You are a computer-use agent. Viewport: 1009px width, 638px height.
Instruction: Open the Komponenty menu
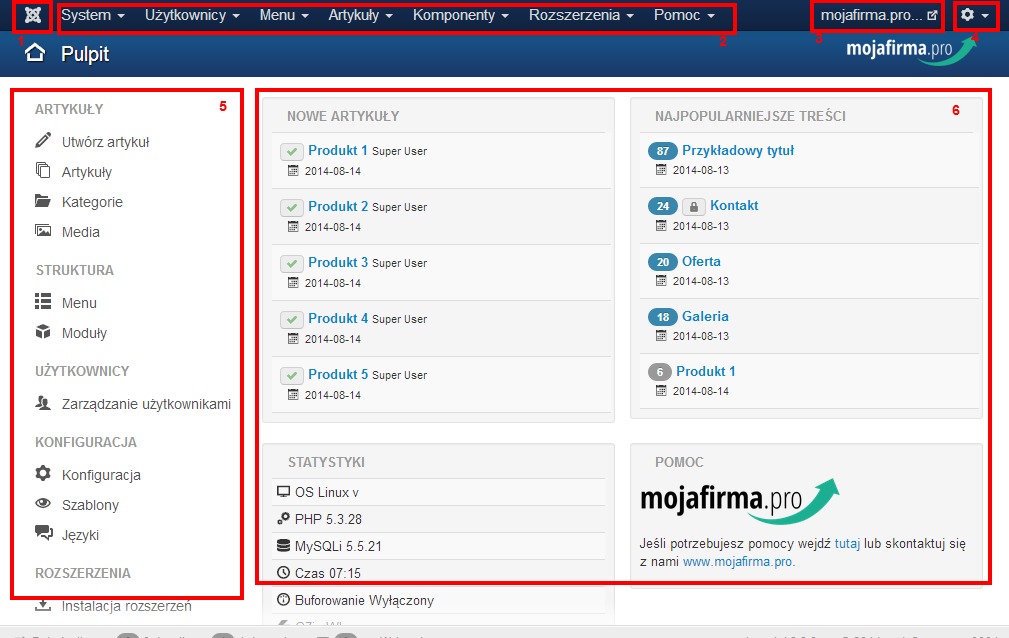[x=460, y=16]
